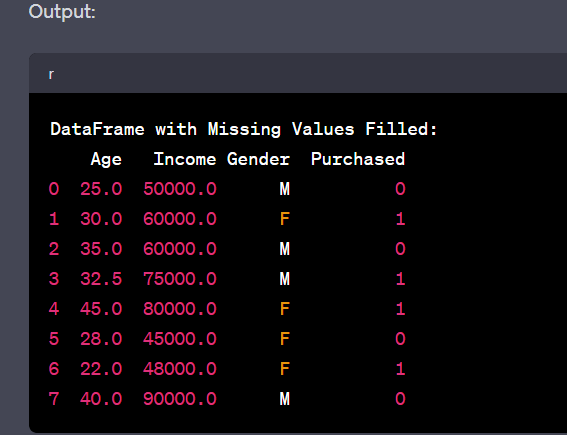This screenshot has width=567, height=435.
Task: Click the "Income" column header
Action: click(185, 159)
